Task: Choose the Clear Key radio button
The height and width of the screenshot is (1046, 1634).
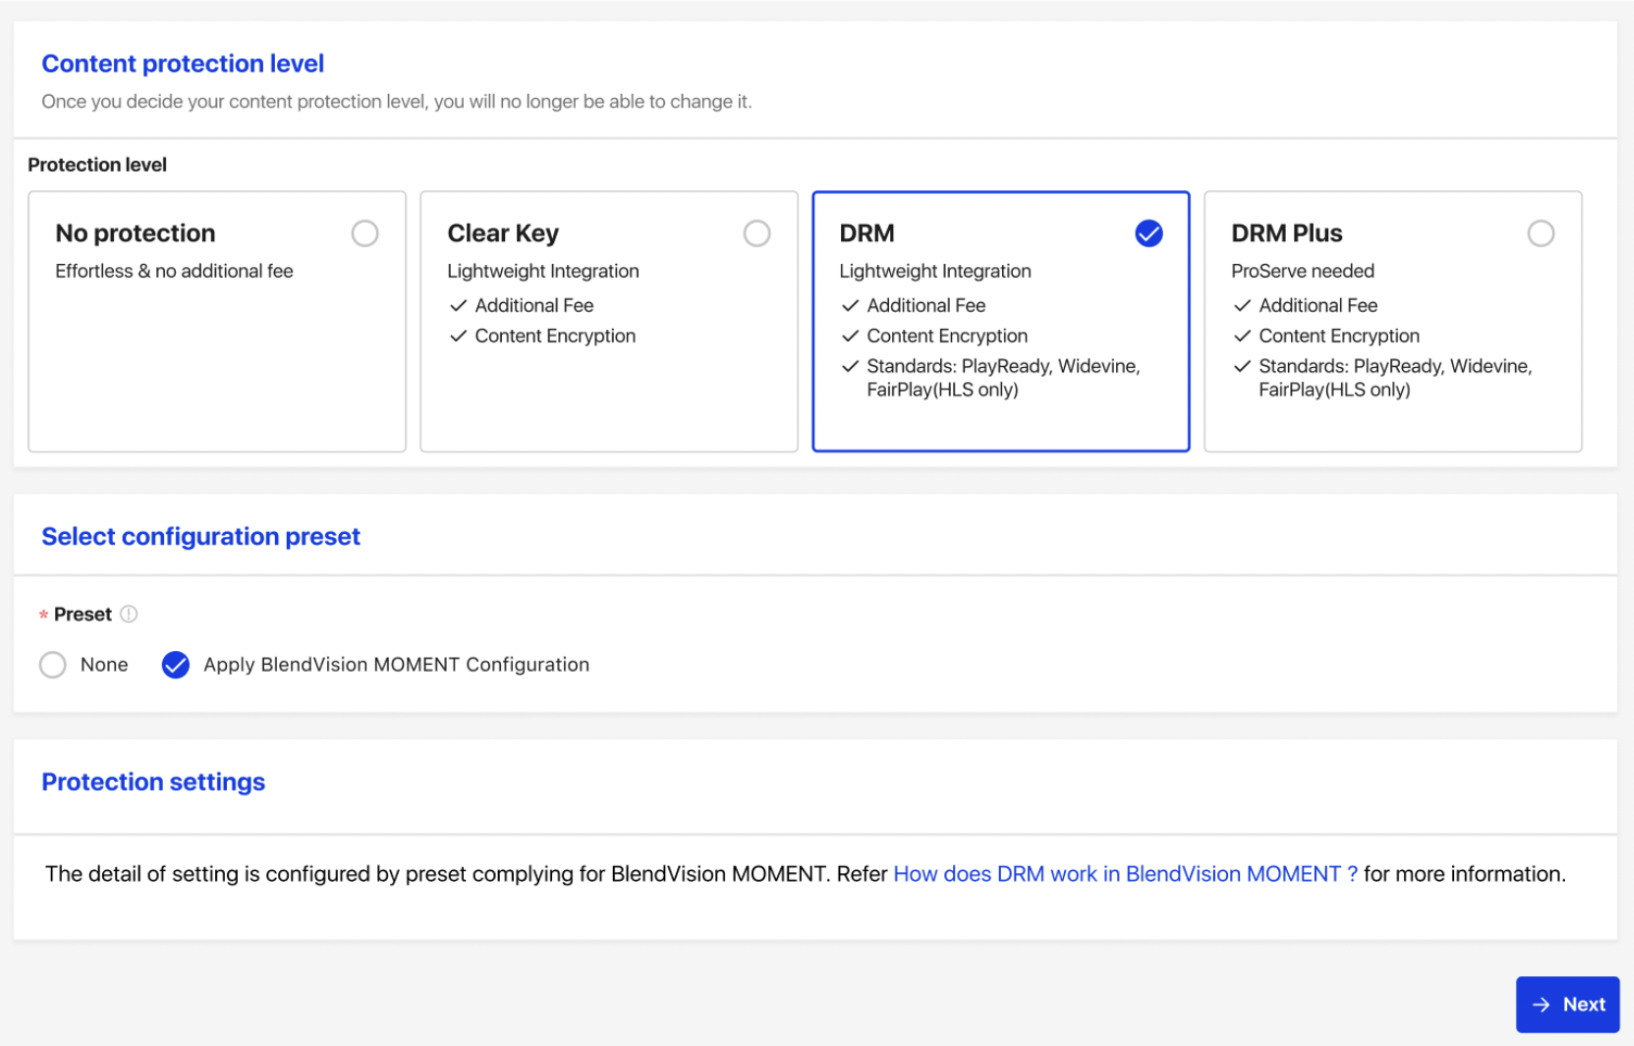Action: coord(757,234)
